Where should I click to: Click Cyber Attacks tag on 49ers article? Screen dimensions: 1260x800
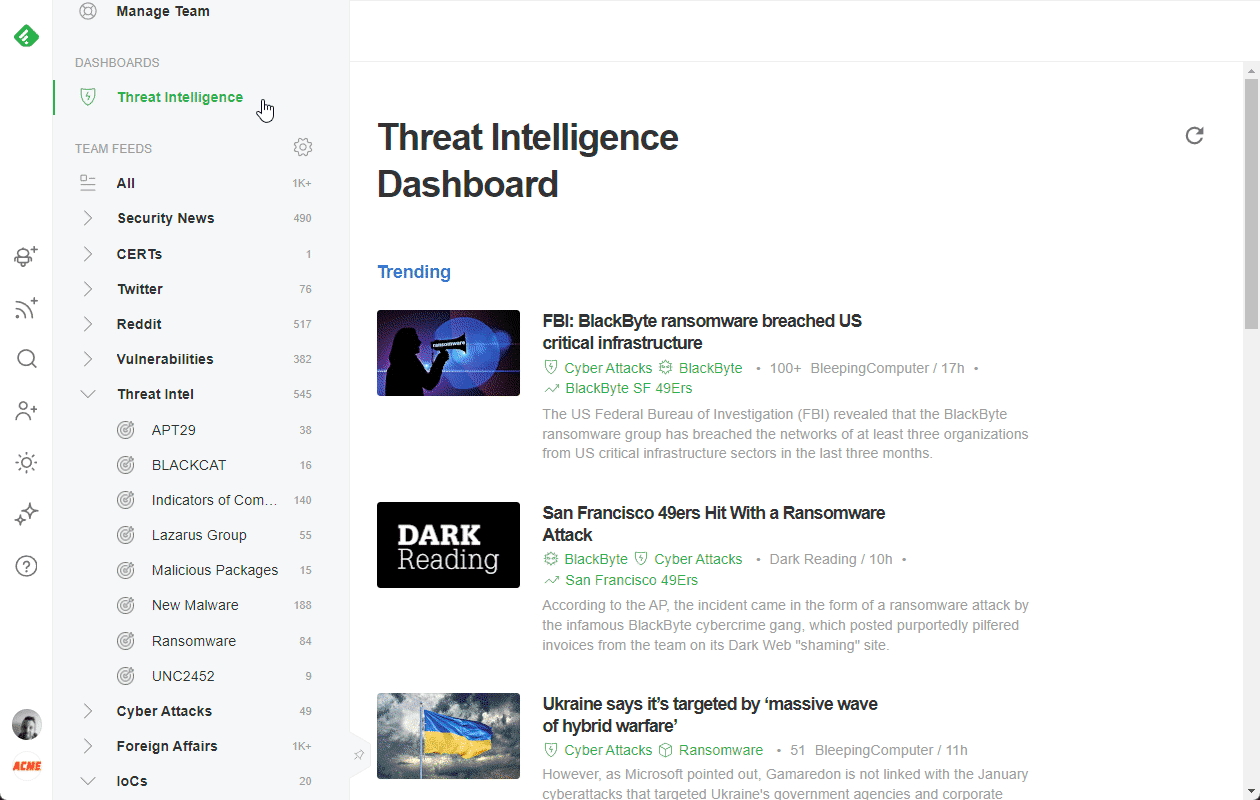click(698, 559)
